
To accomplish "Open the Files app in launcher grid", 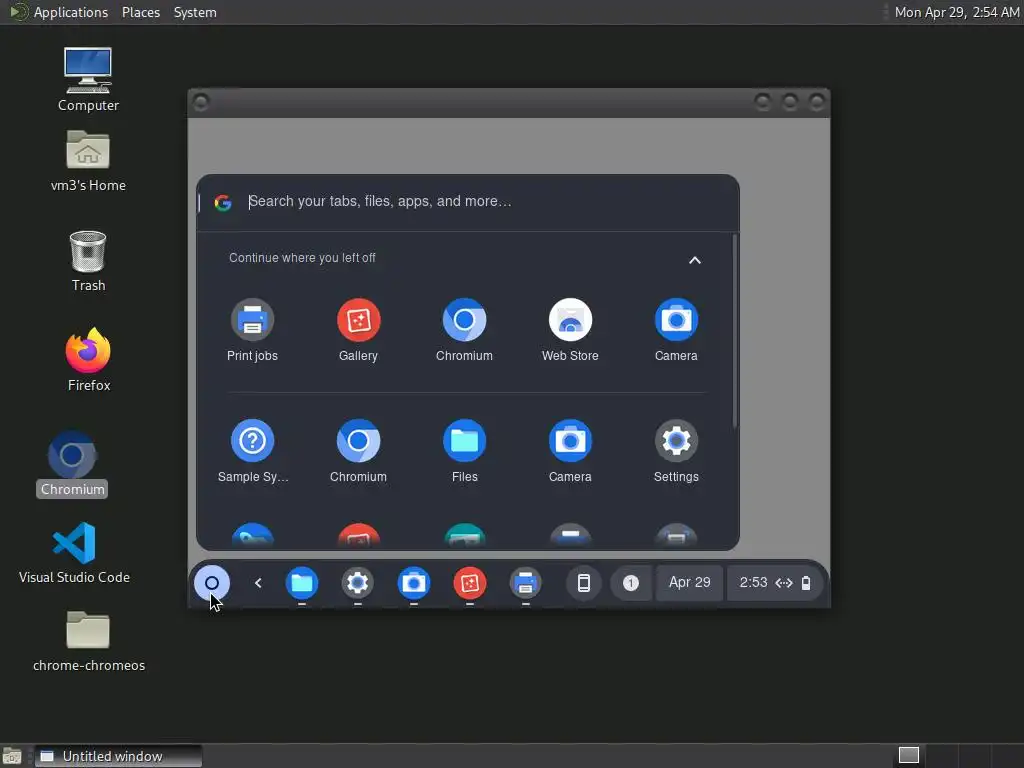I will (464, 451).
